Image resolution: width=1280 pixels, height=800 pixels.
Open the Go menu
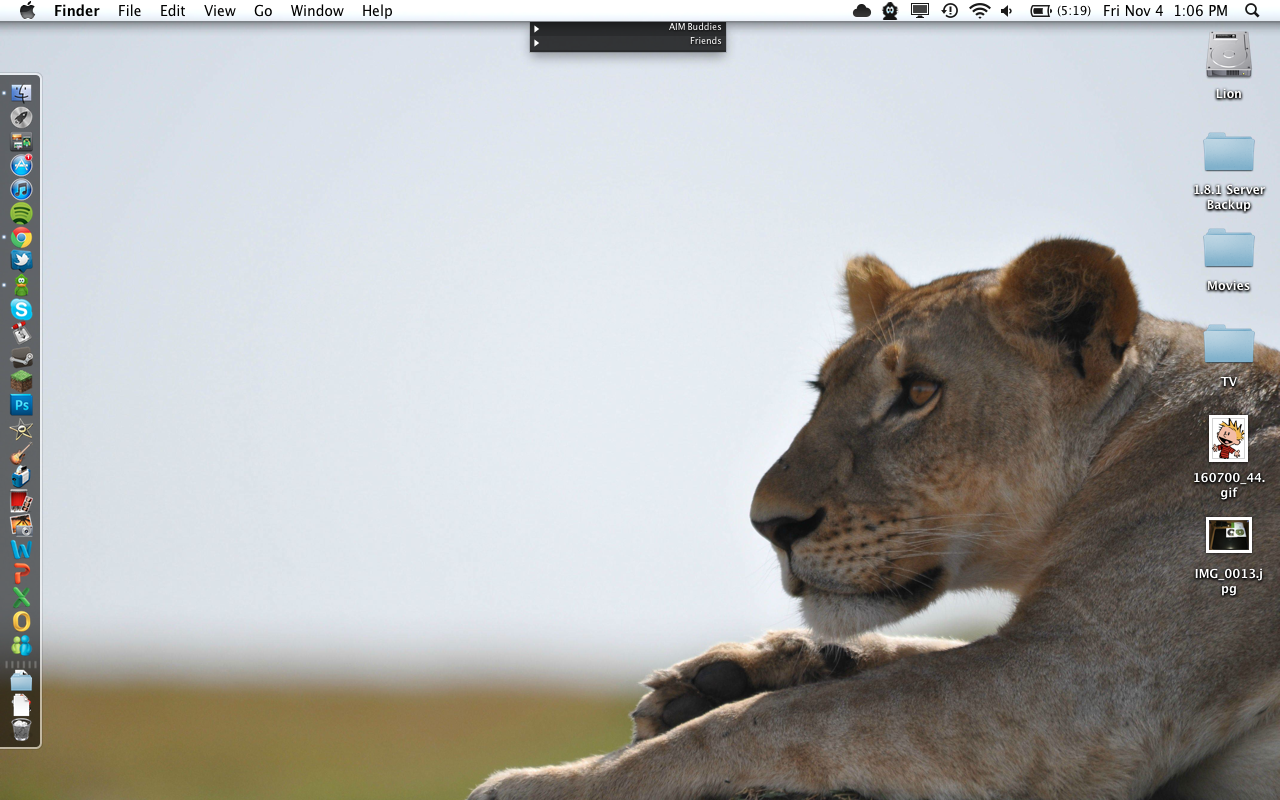263,11
